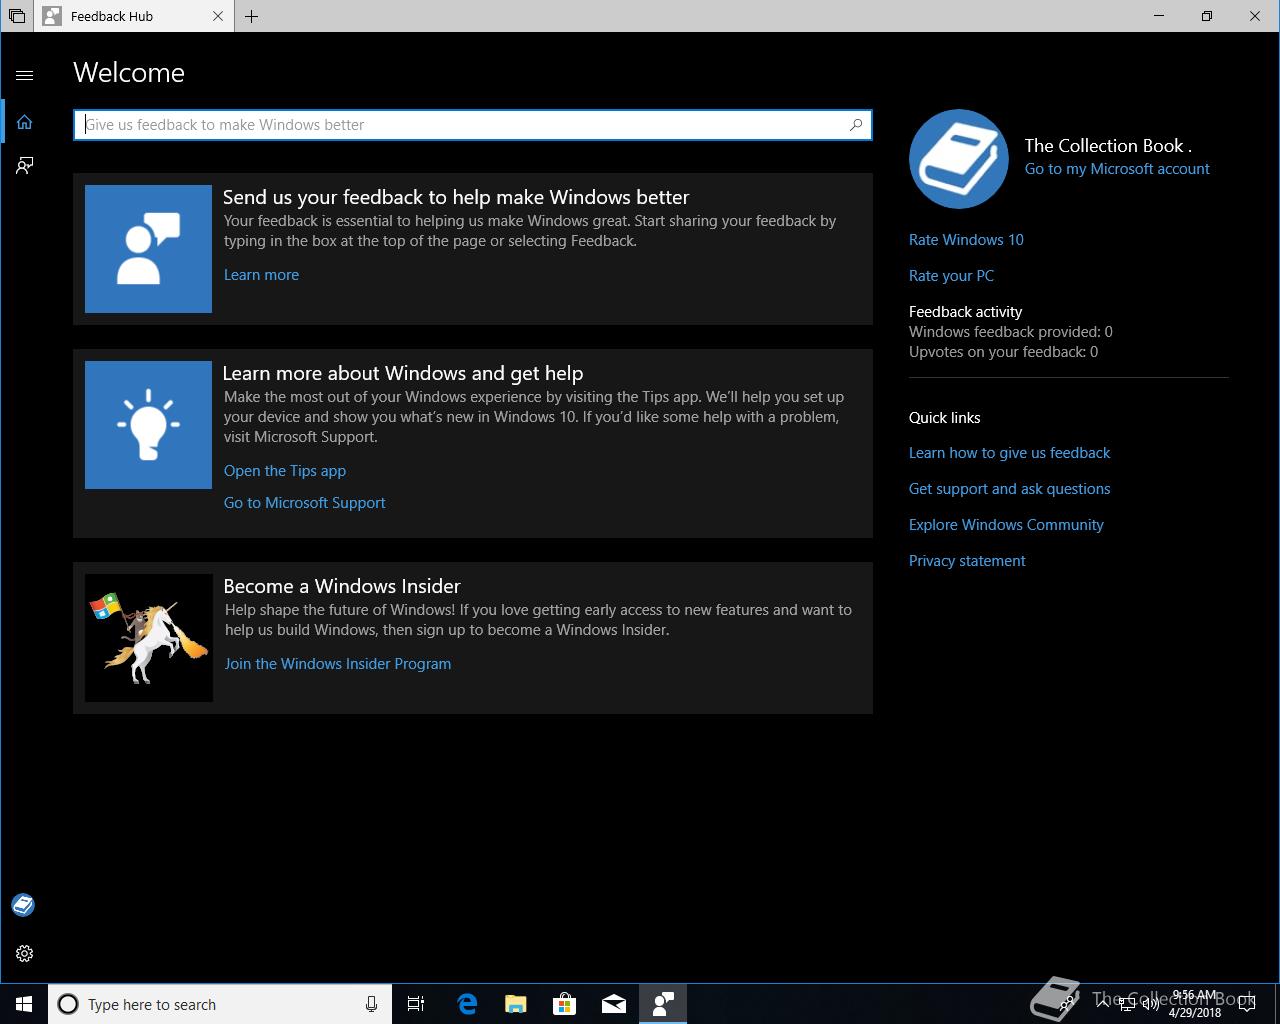Viewport: 1280px width, 1024px height.
Task: Click 'Send us your feedback' heading
Action: [x=456, y=197]
